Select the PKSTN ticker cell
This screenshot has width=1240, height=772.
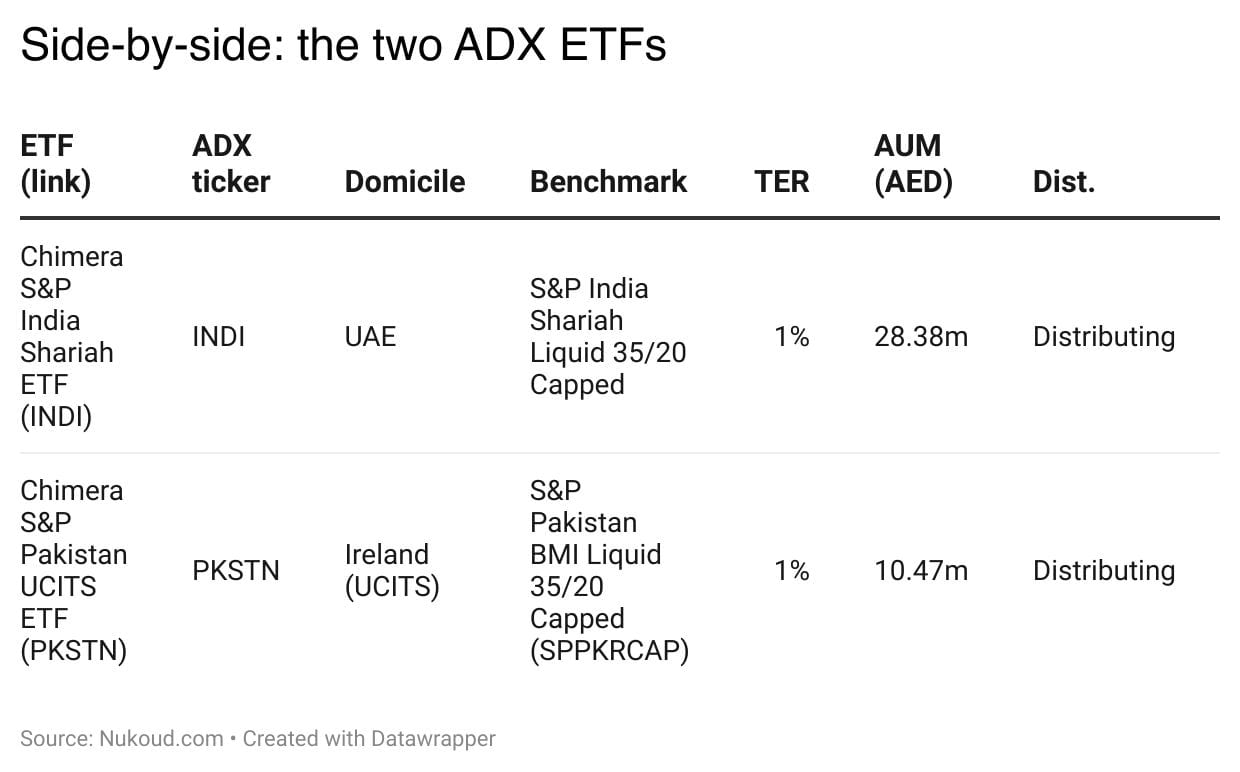click(x=236, y=571)
